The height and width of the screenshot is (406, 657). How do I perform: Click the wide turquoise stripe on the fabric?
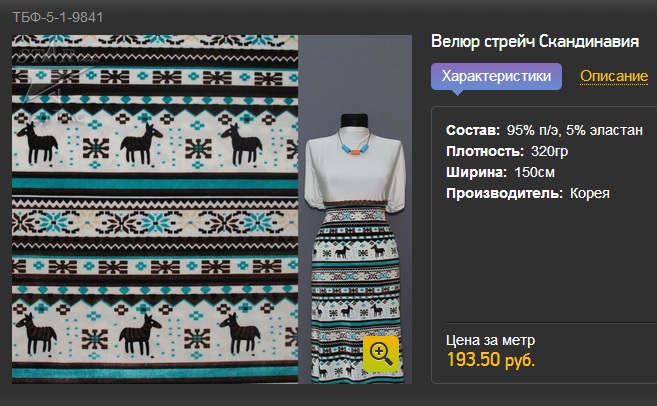(x=155, y=184)
